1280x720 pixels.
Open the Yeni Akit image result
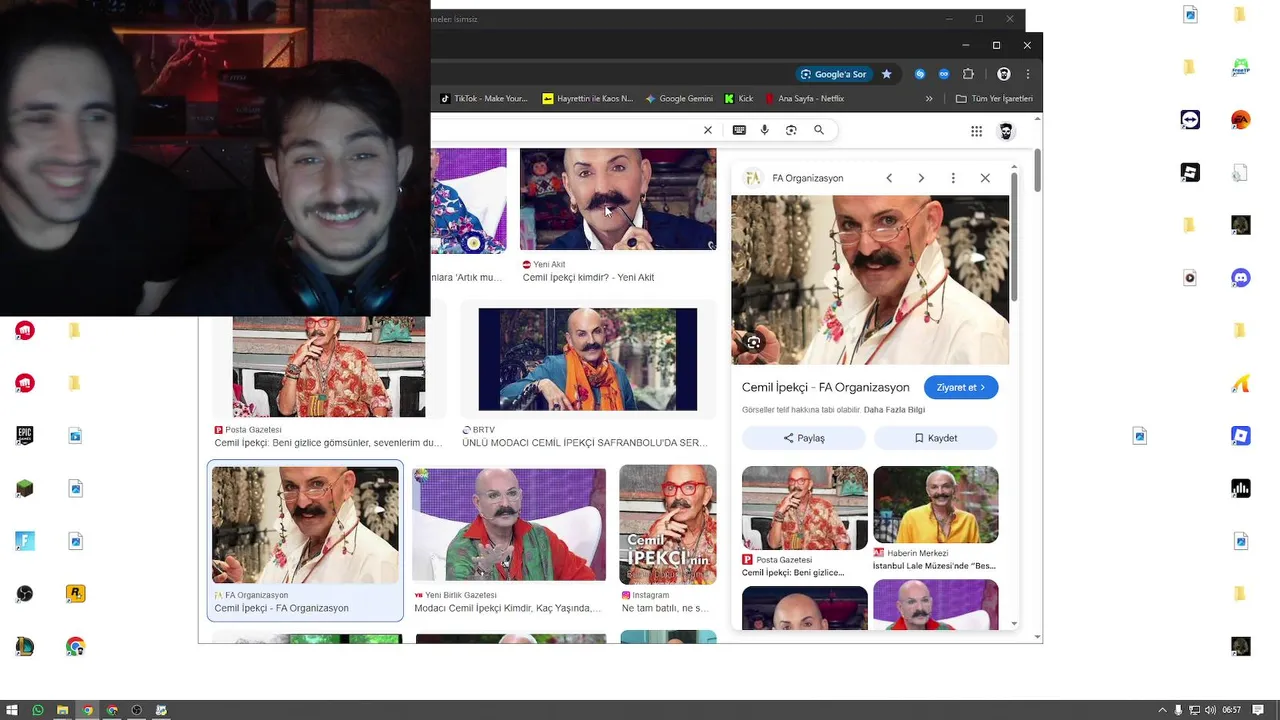click(618, 199)
